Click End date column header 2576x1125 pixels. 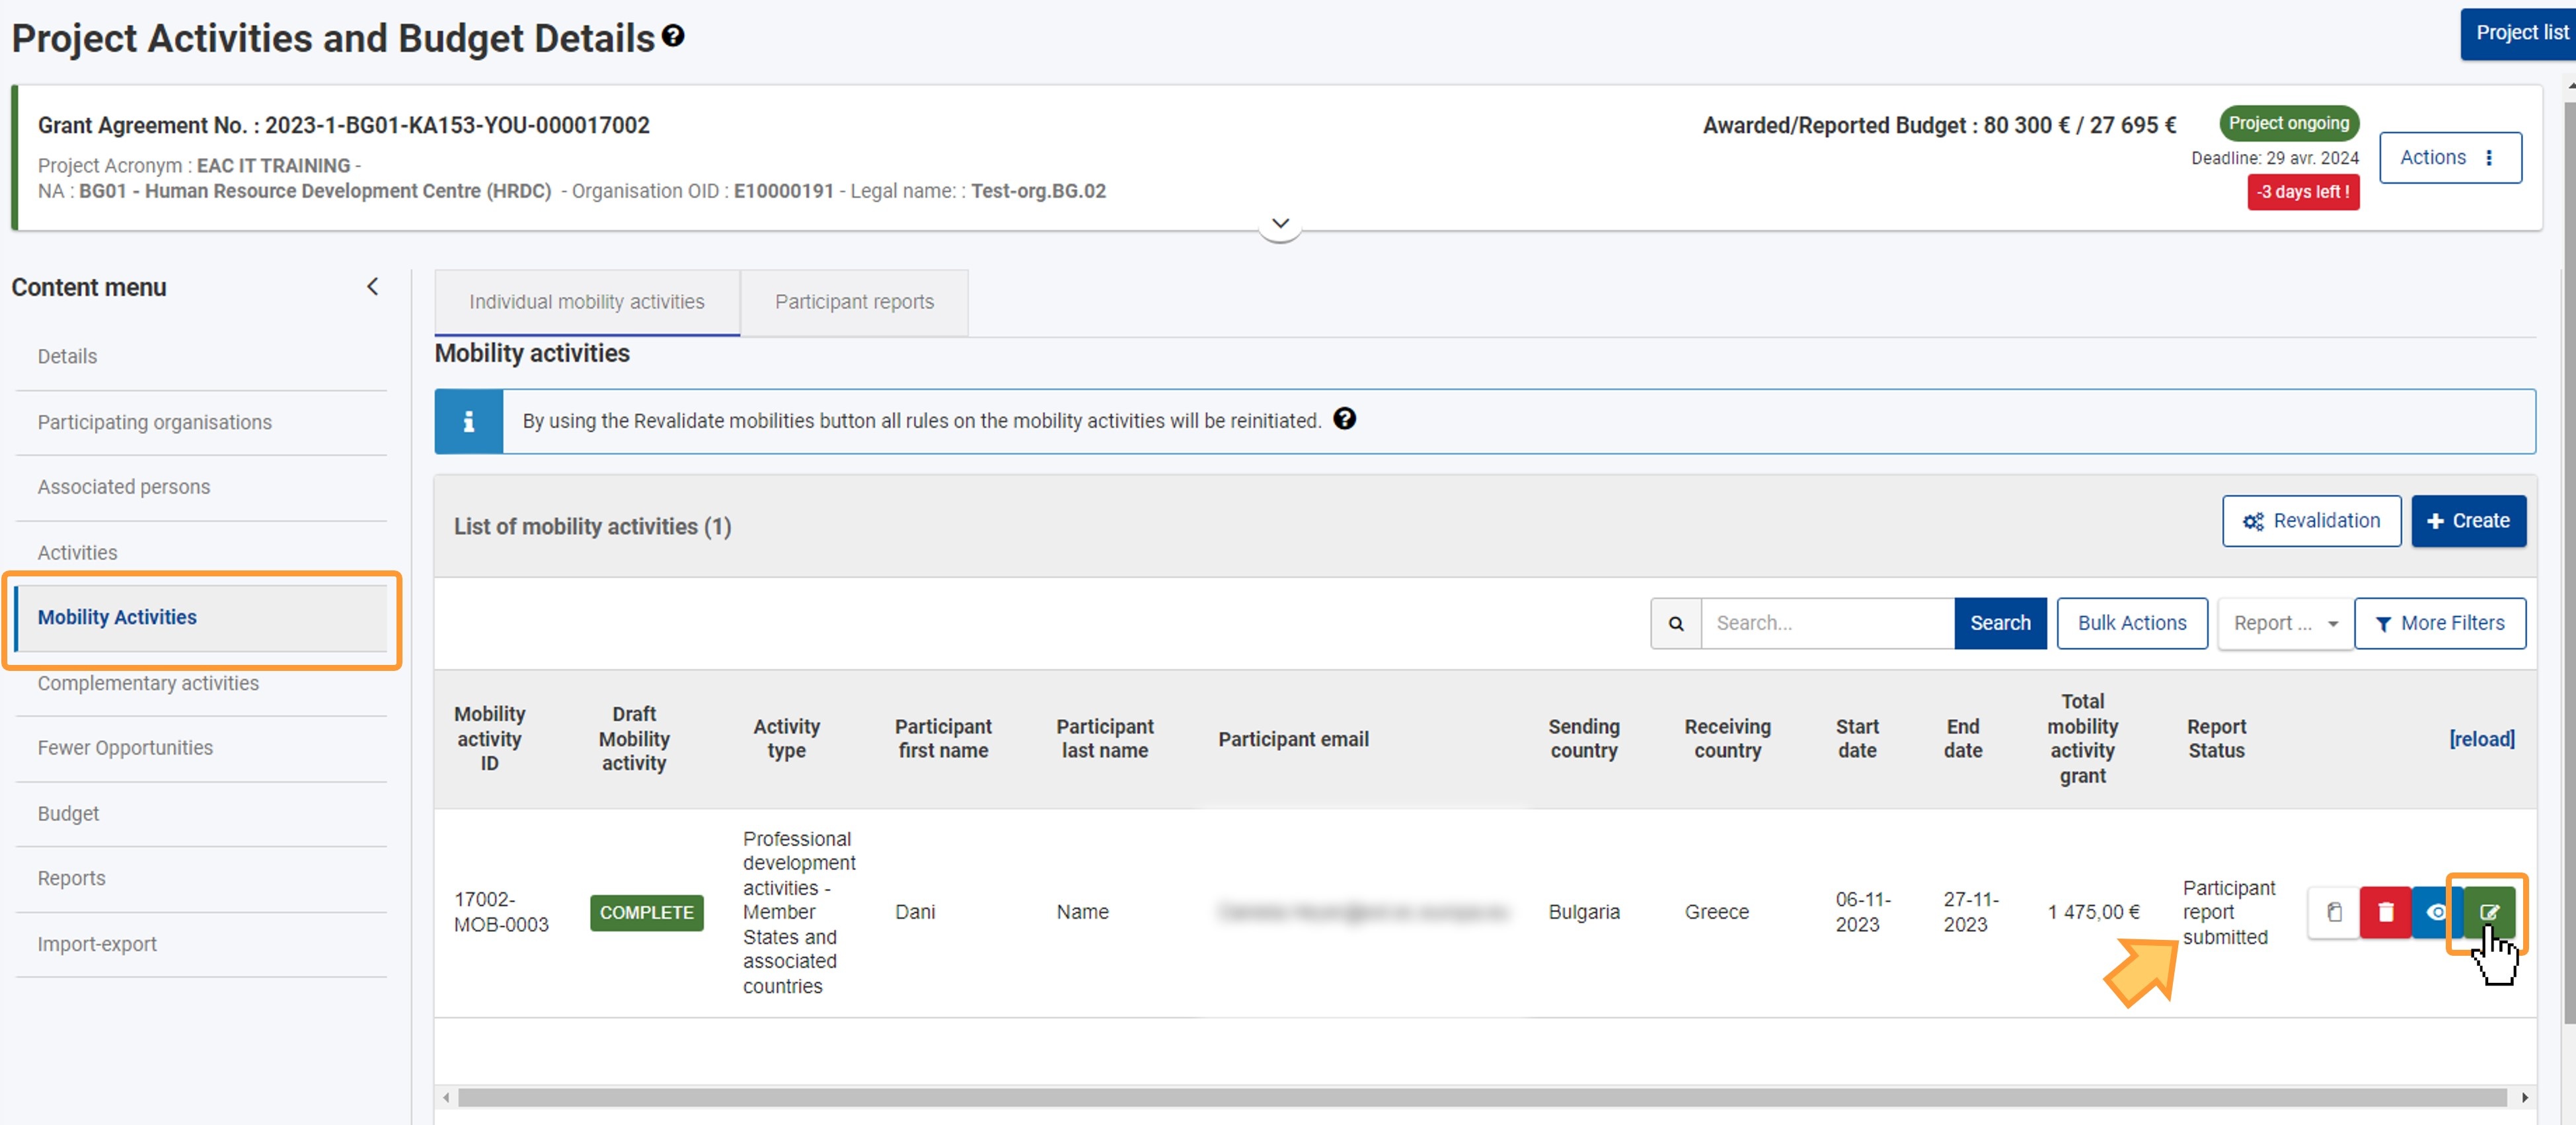pyautogui.click(x=1962, y=739)
